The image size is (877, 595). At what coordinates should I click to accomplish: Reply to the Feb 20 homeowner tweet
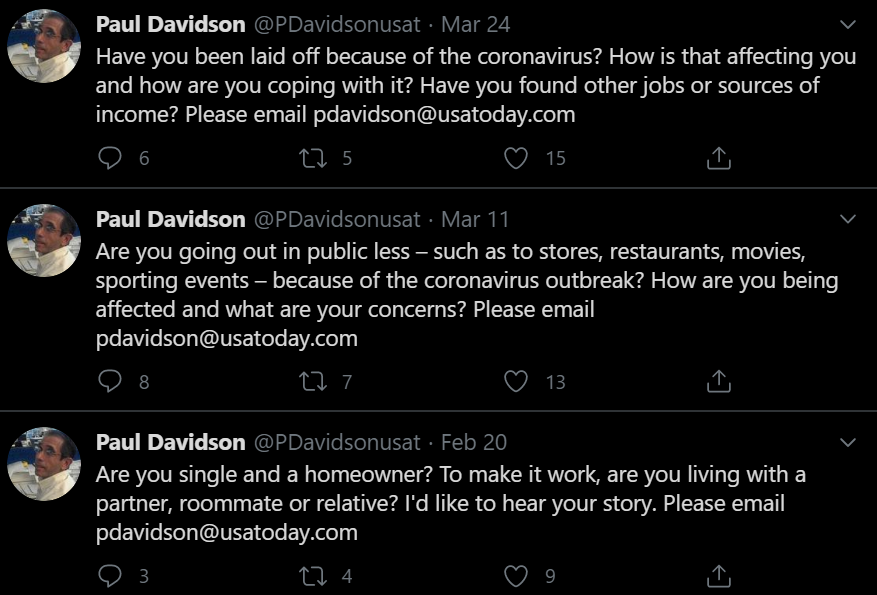[x=111, y=575]
